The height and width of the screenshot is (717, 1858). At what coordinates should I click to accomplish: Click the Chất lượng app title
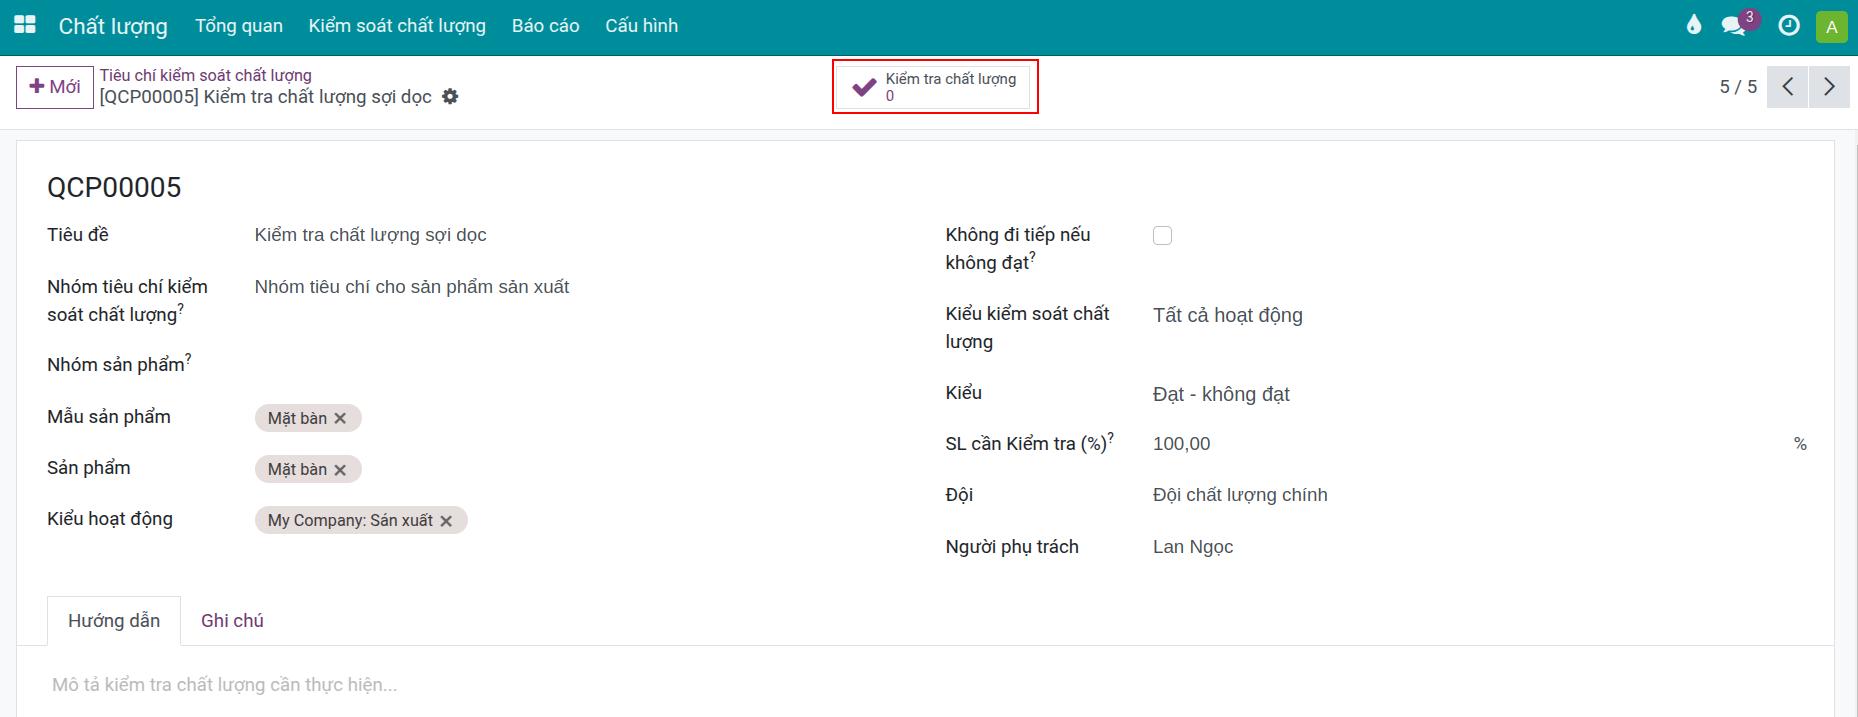[x=113, y=26]
